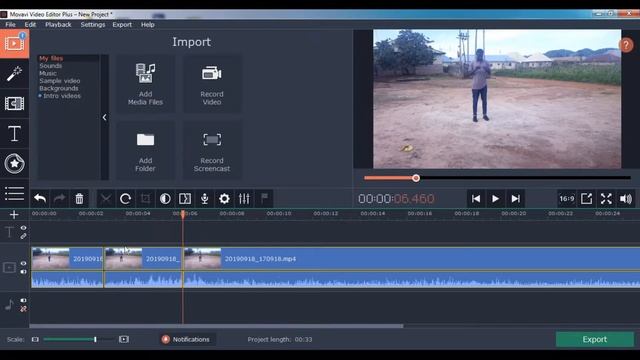Redo the last action
This screenshot has height=360, width=640.
coord(60,199)
